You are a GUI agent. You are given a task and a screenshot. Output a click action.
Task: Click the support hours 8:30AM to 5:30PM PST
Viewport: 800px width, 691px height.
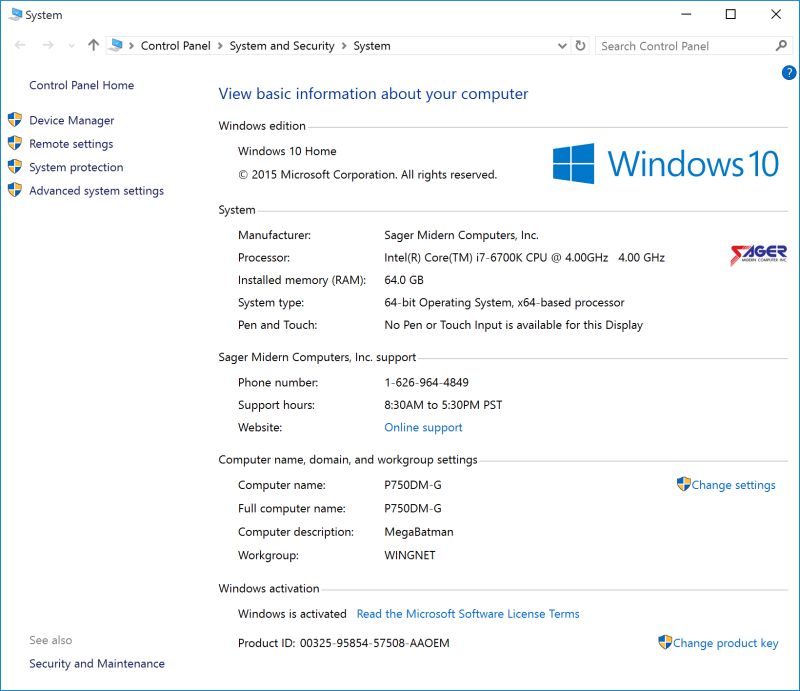pos(443,405)
